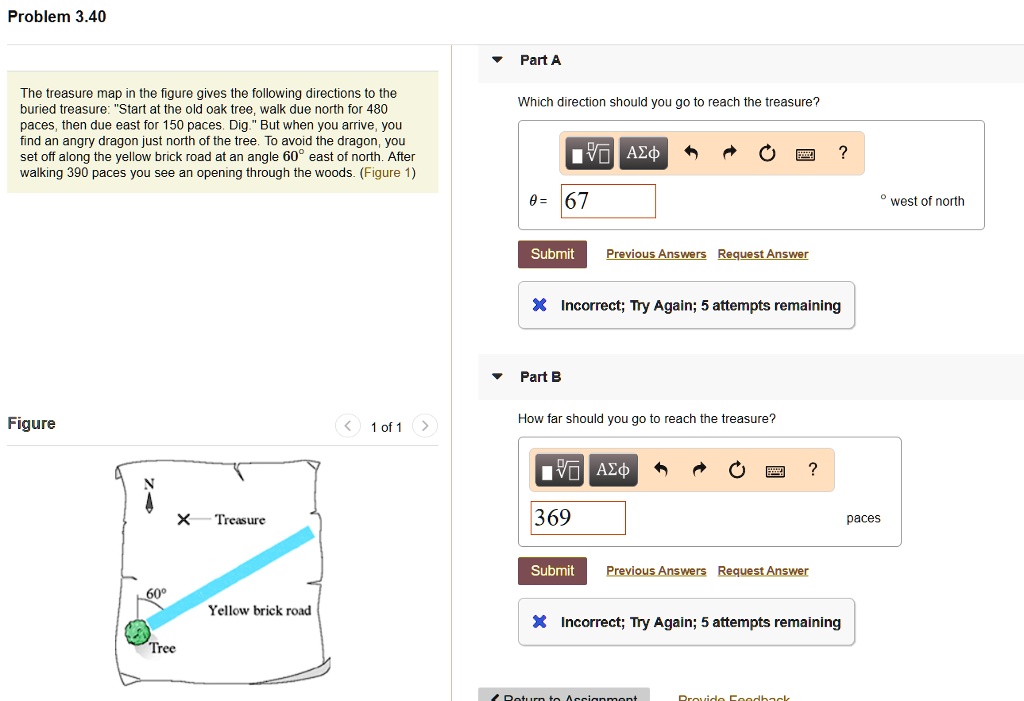This screenshot has width=1024, height=701.
Task: Open the equation templates tool in Part A
Action: tap(587, 153)
